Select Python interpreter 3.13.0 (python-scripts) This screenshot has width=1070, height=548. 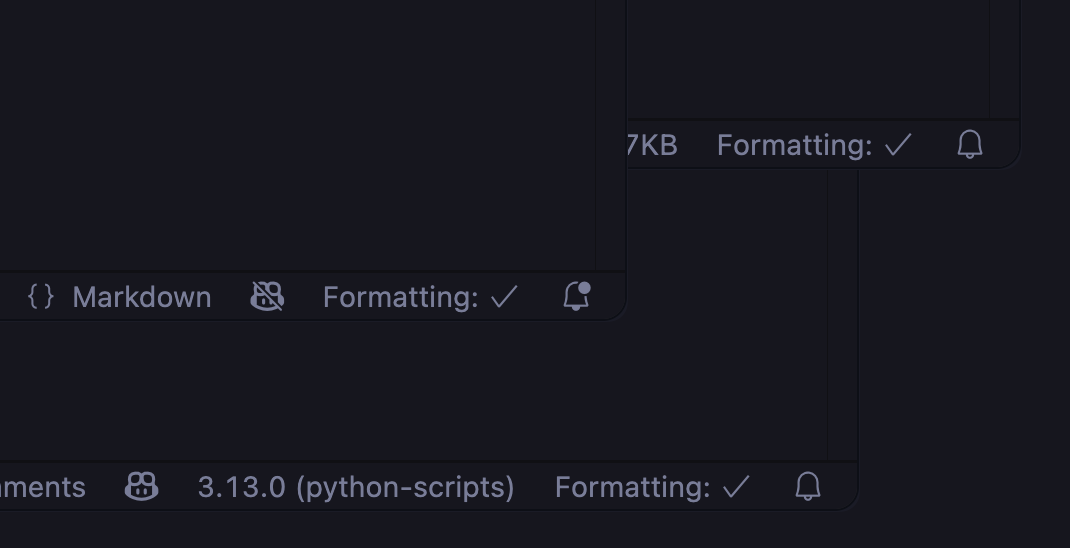click(356, 487)
